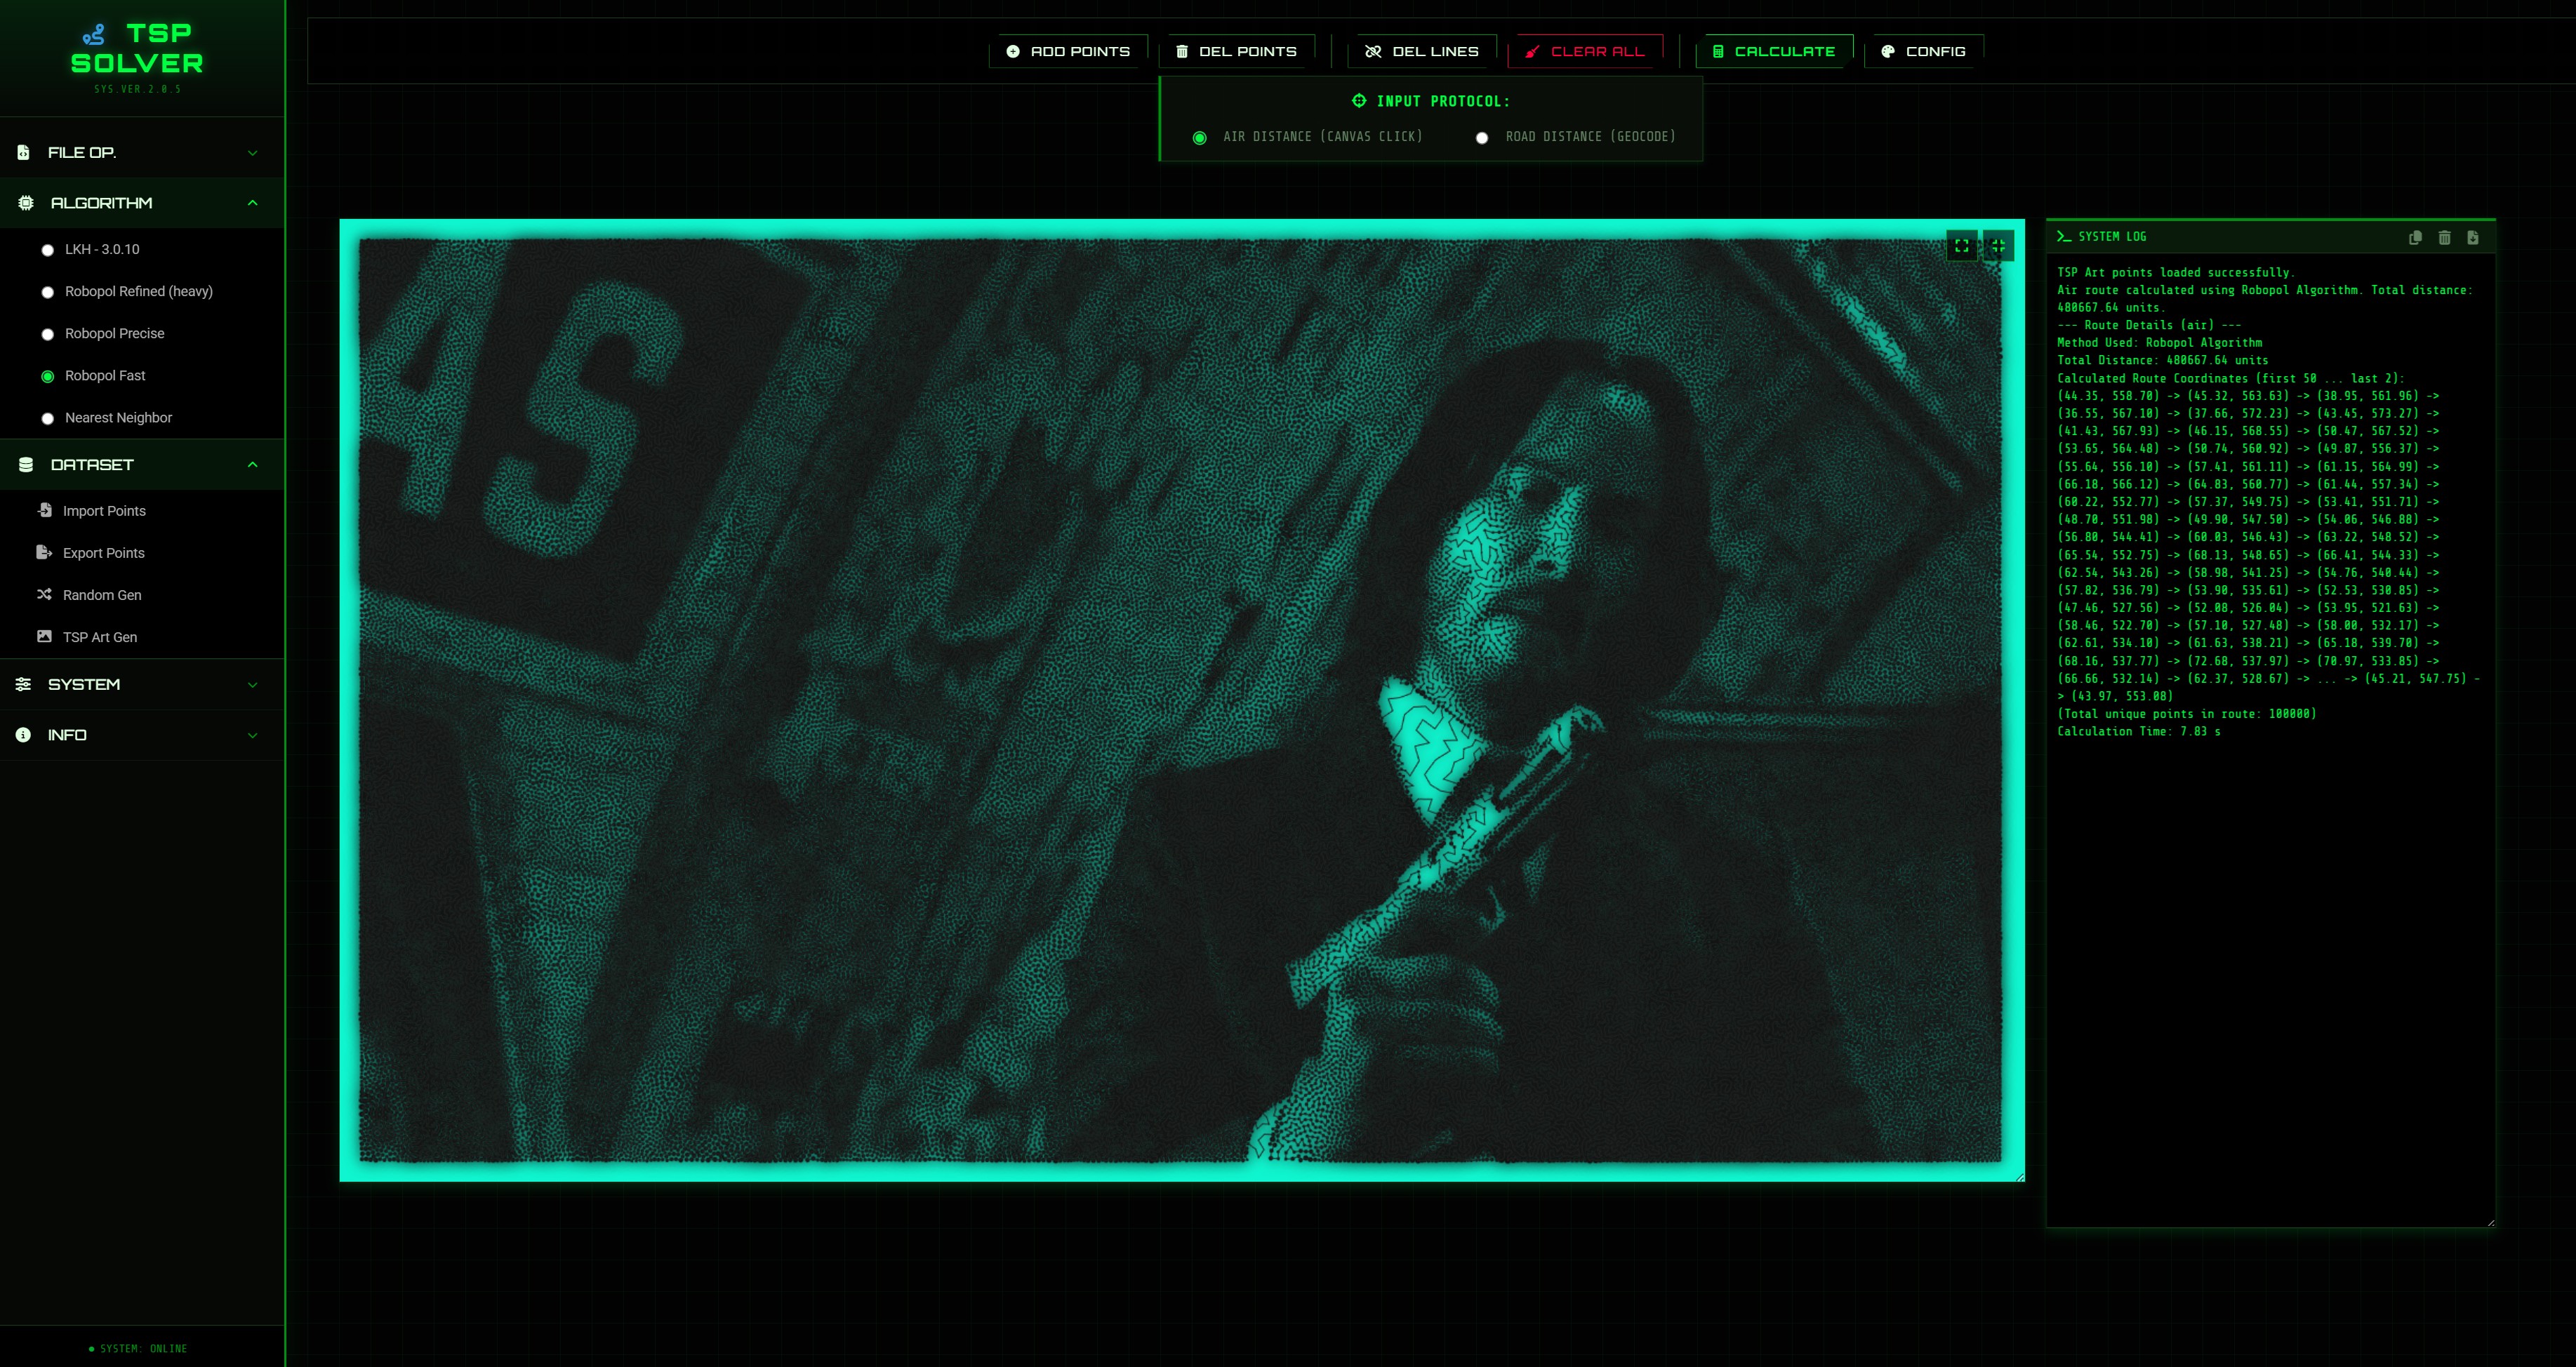This screenshot has height=1367, width=2576.
Task: Click the compress/fit-view icon on the canvas
Action: tap(1998, 246)
